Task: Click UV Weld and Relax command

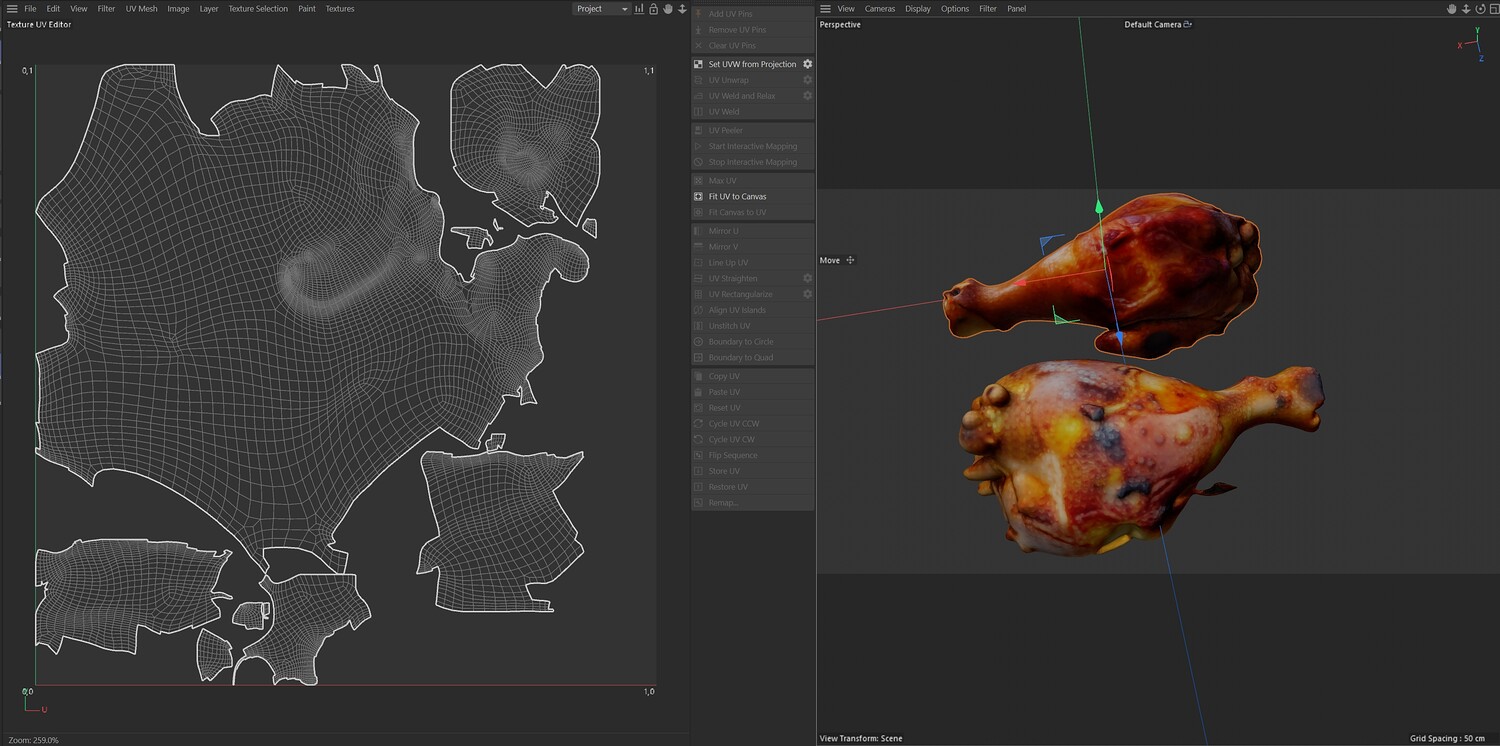Action: click(x=752, y=96)
